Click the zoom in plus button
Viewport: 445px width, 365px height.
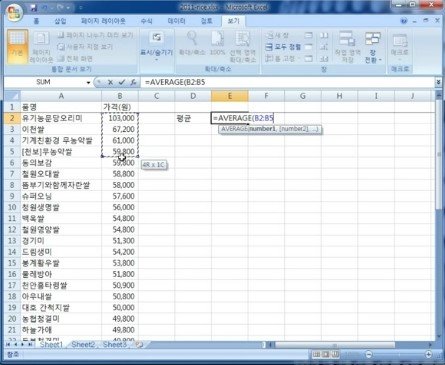[429, 354]
